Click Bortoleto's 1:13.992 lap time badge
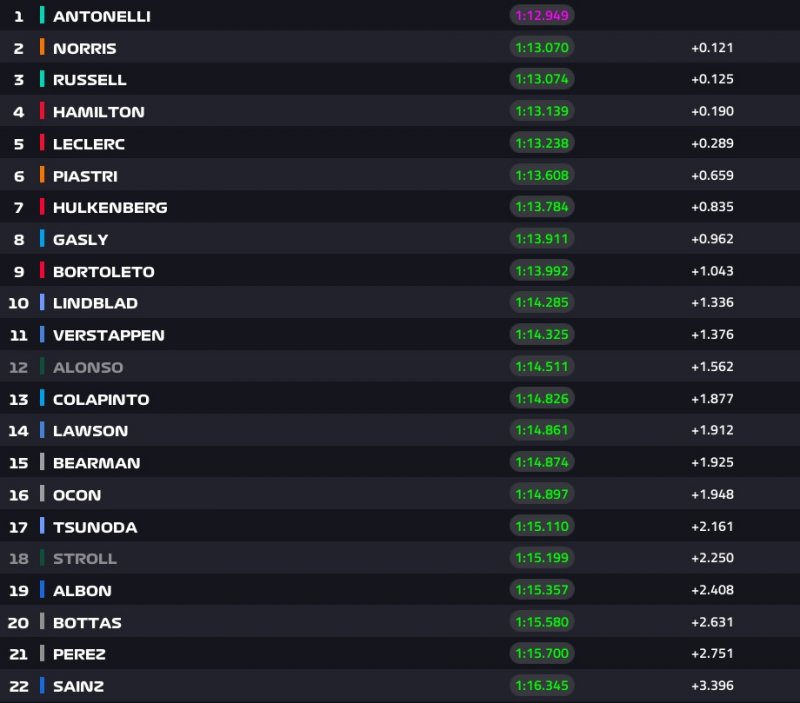Image resolution: width=800 pixels, height=703 pixels. pos(542,271)
